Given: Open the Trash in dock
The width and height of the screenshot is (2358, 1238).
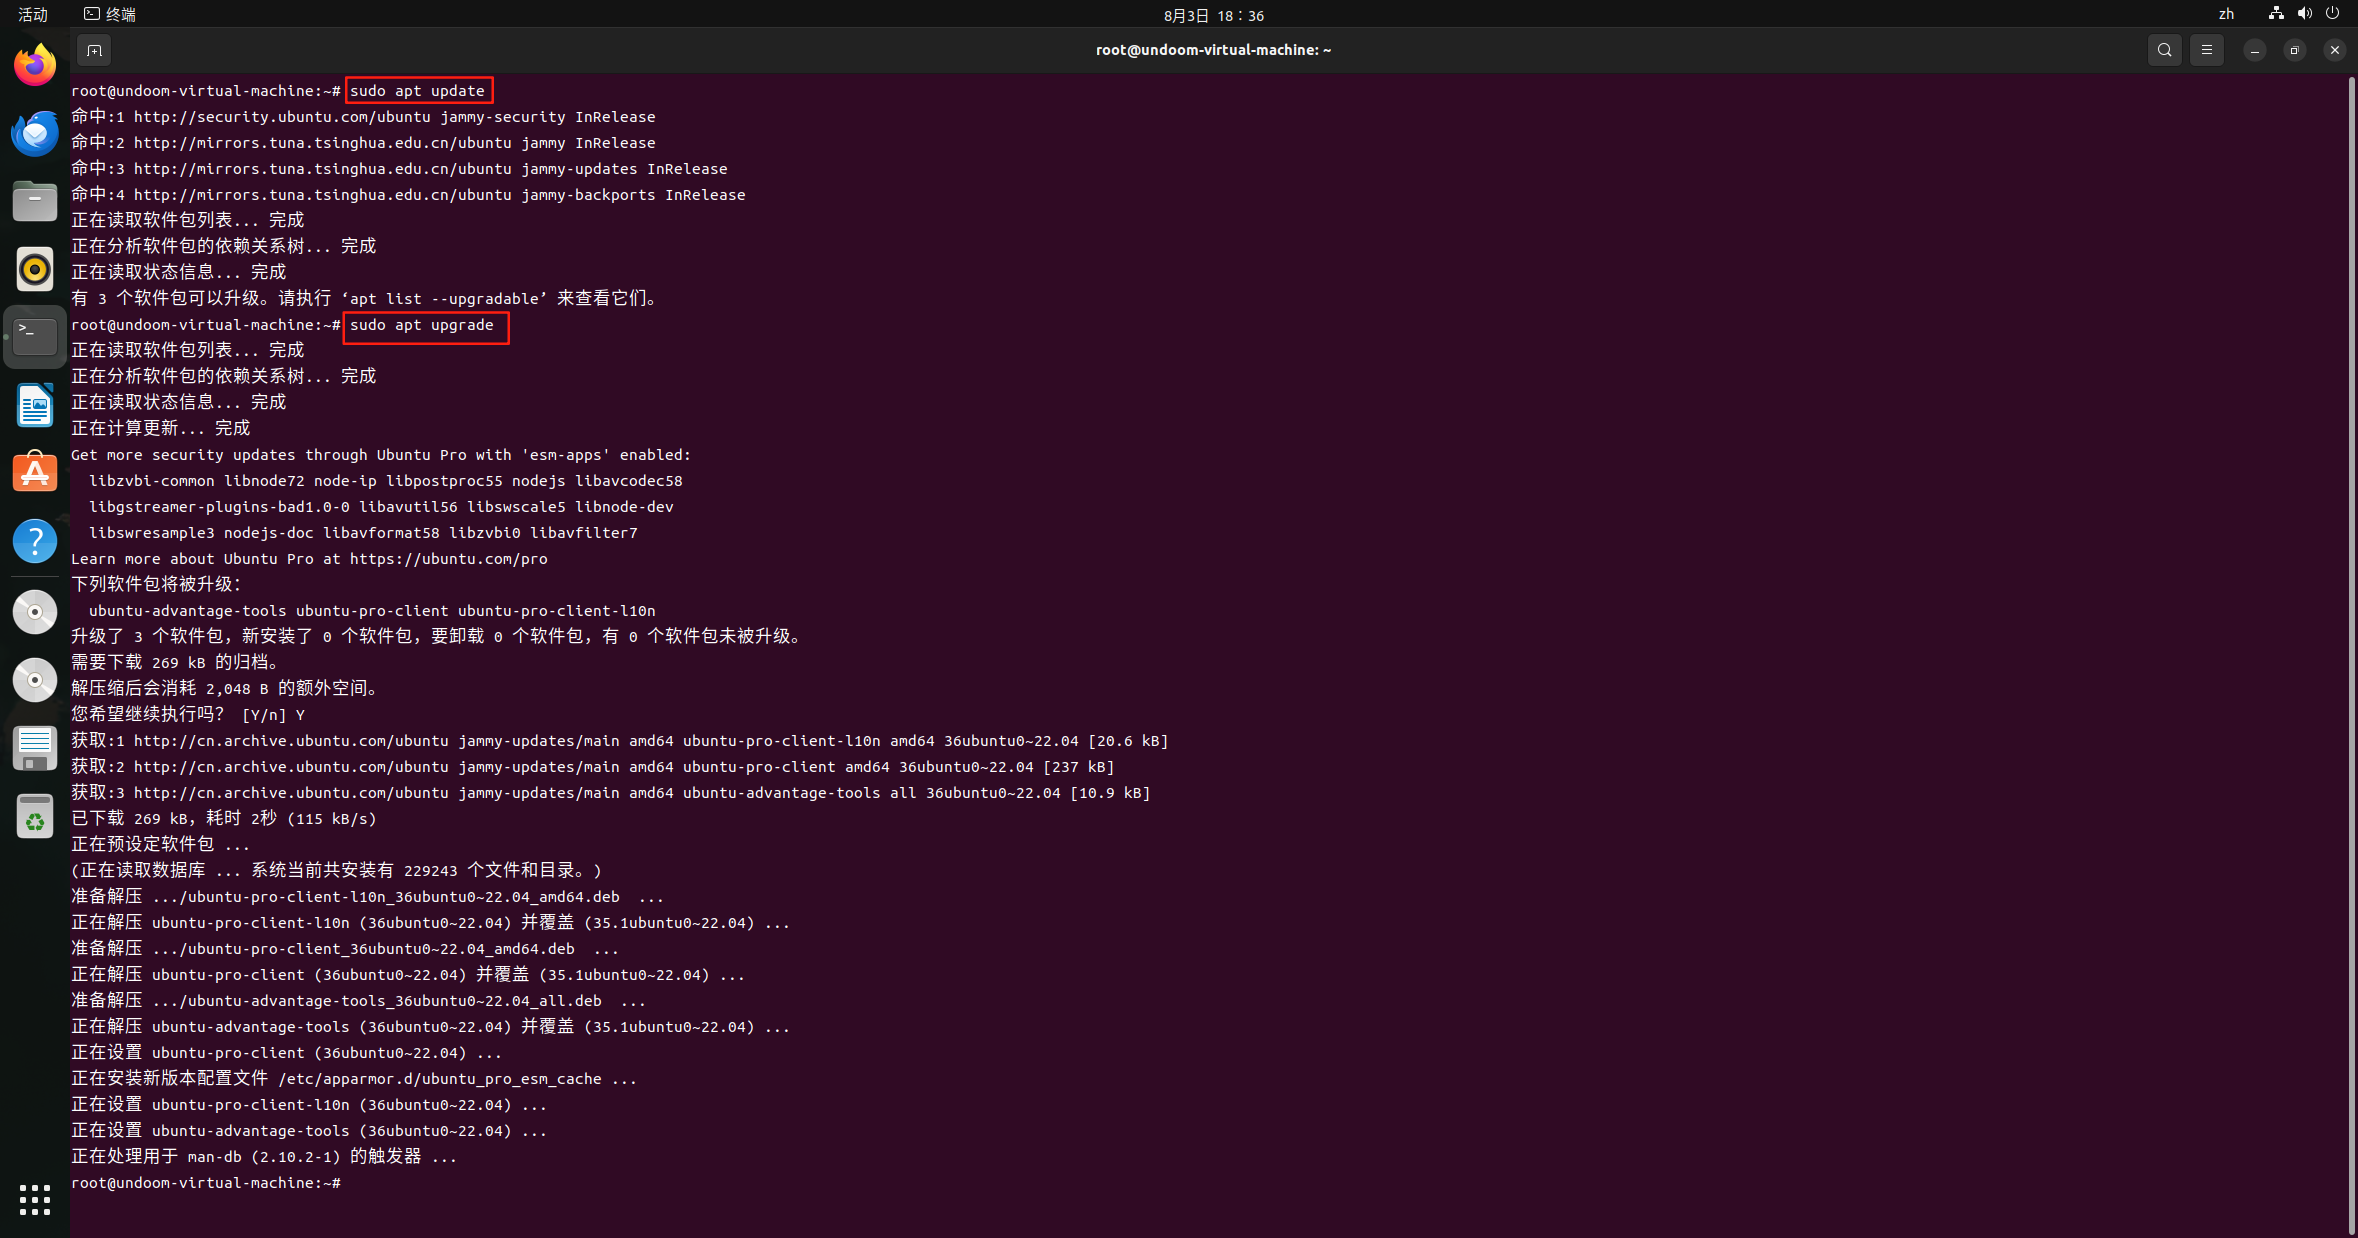Looking at the screenshot, I should (35, 817).
